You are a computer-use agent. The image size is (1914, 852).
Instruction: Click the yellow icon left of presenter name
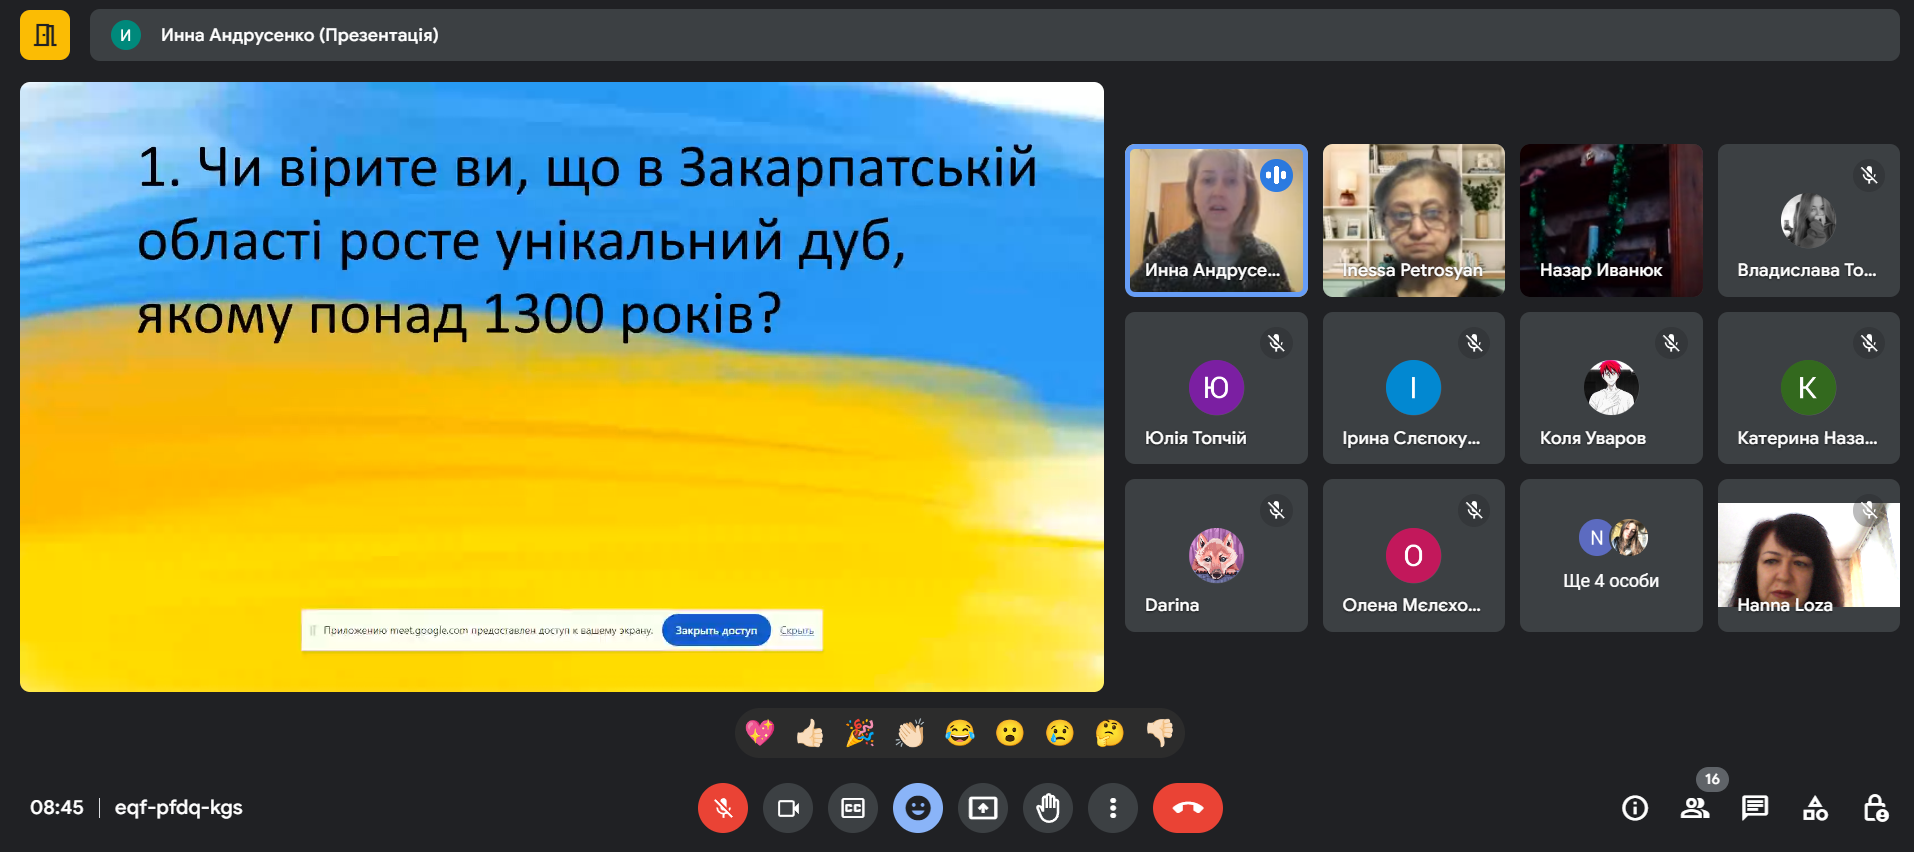[45, 35]
